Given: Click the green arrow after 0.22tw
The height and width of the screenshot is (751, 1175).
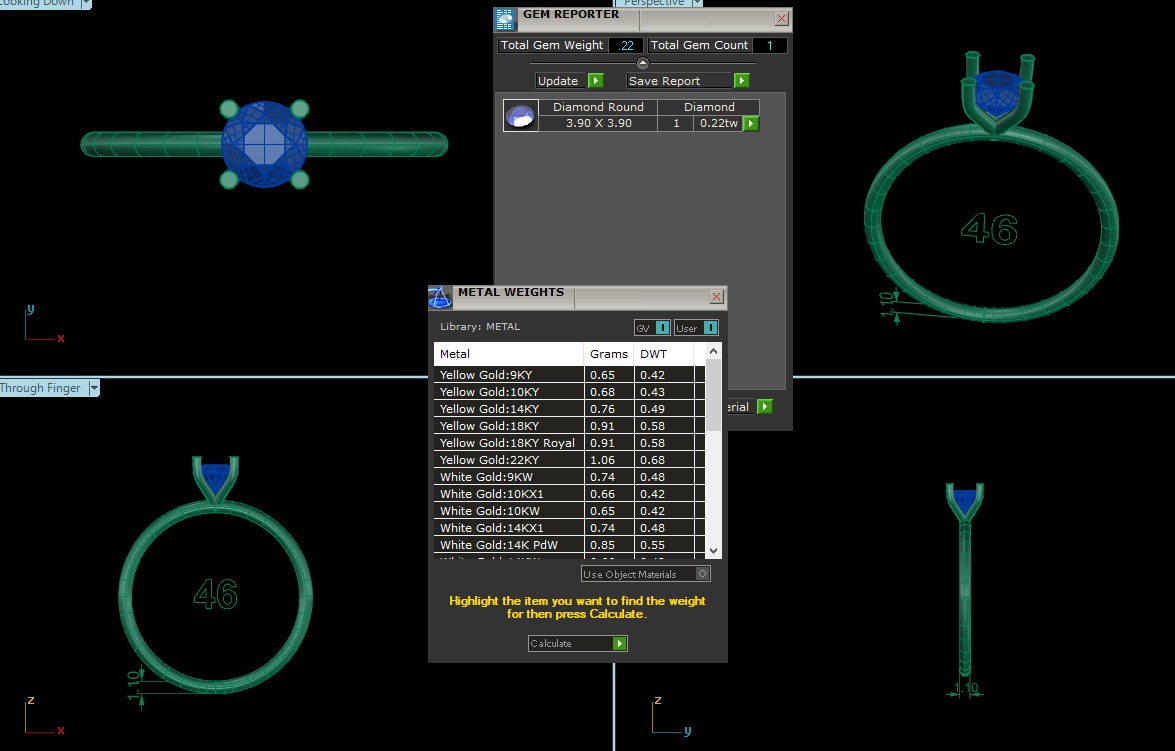Looking at the screenshot, I should pos(751,124).
